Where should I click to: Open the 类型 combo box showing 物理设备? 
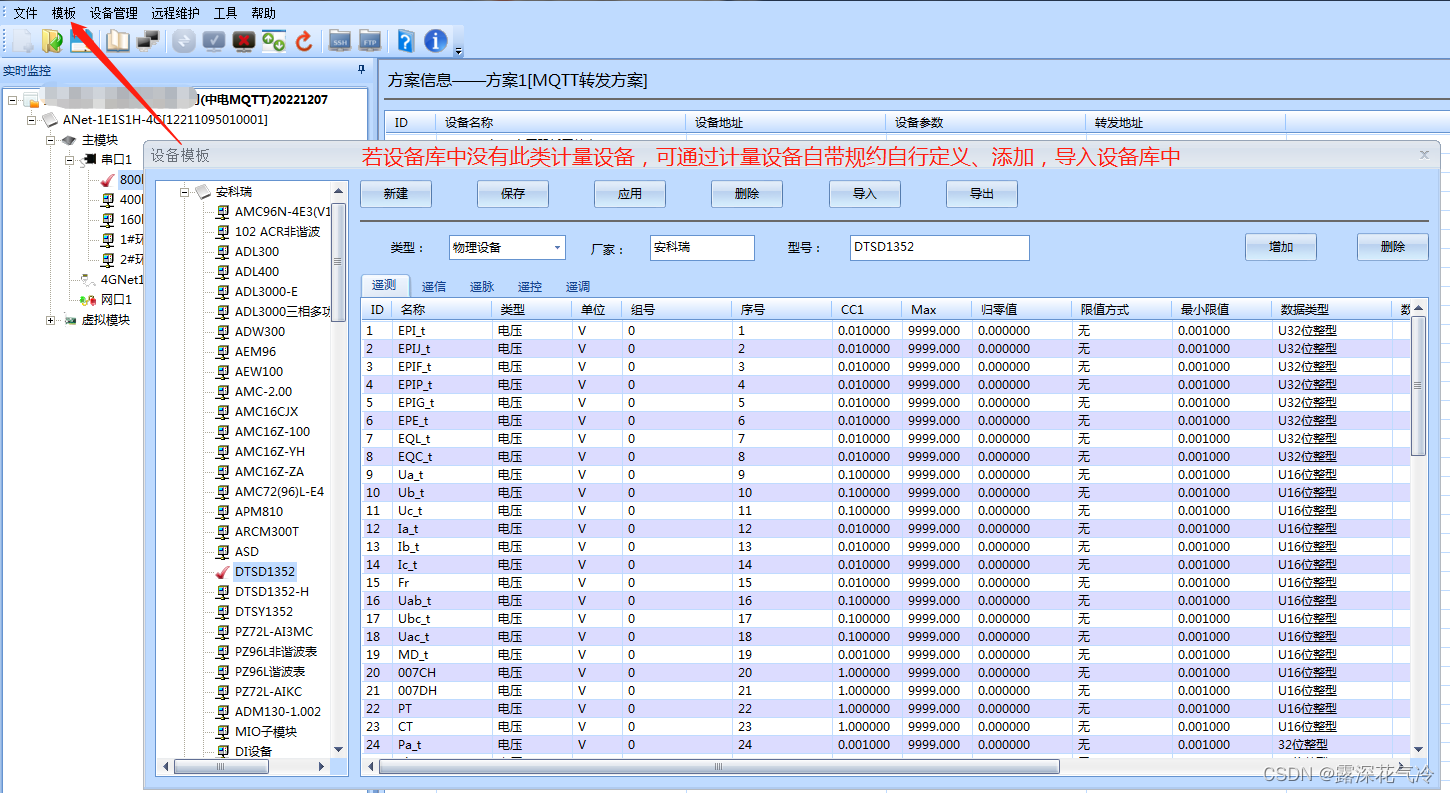(x=507, y=247)
